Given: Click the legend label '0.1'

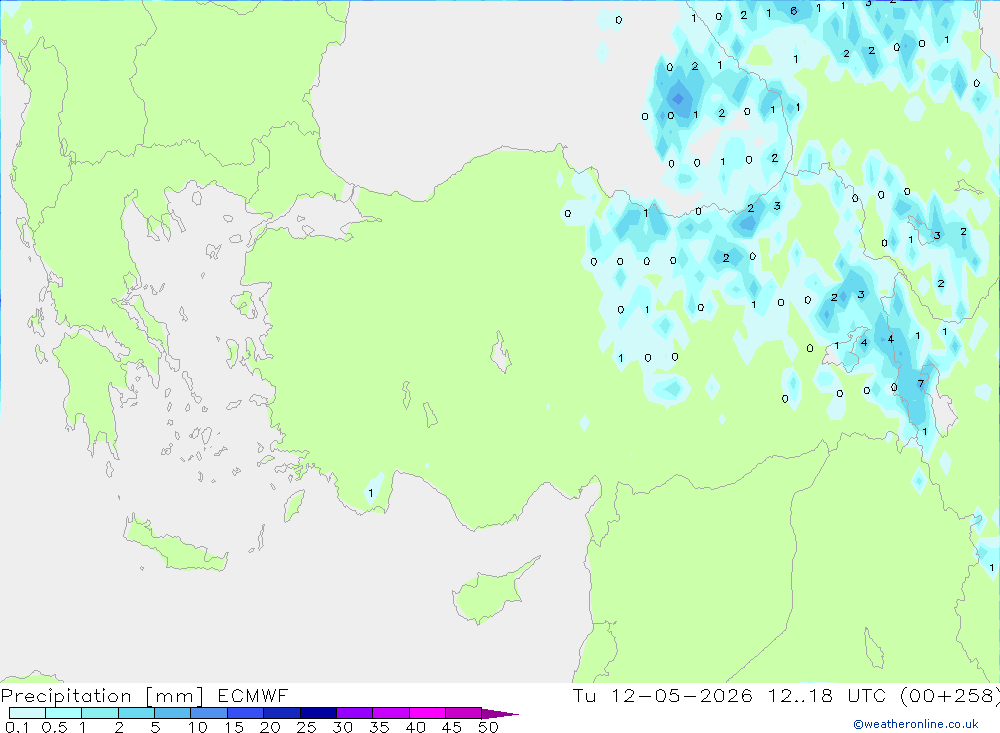Looking at the screenshot, I should [x=17, y=727].
